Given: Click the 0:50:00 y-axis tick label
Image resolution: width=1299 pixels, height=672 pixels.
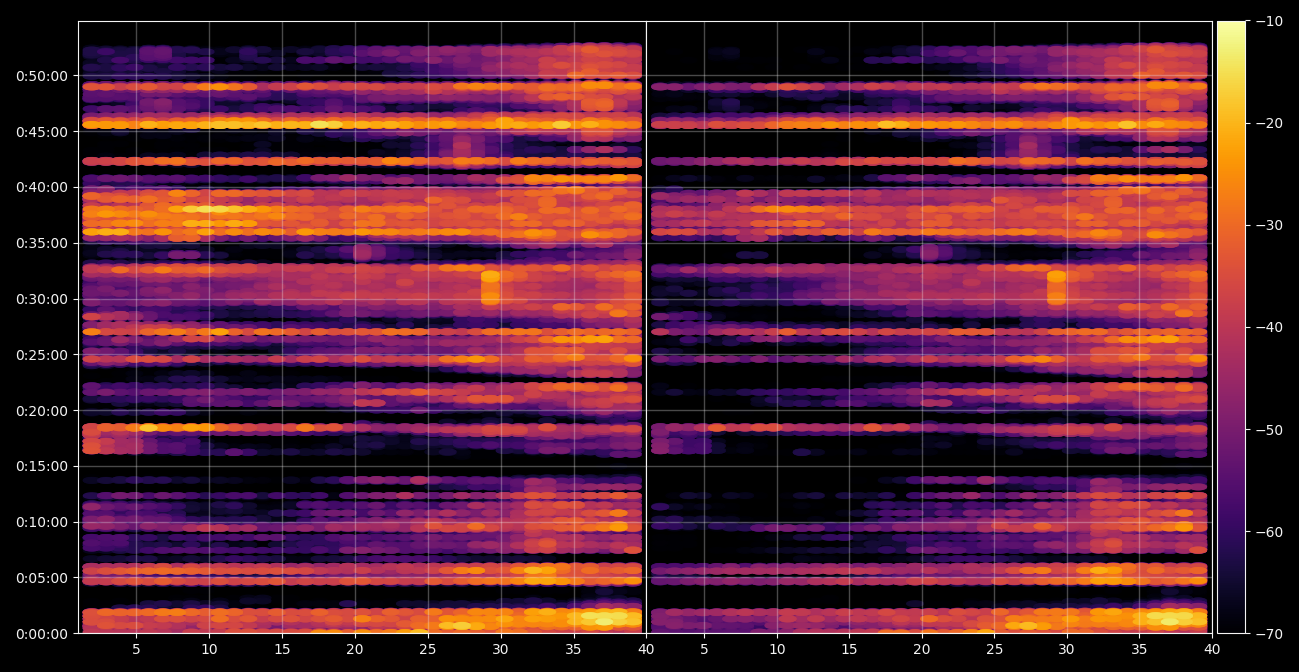Looking at the screenshot, I should coord(42,76).
